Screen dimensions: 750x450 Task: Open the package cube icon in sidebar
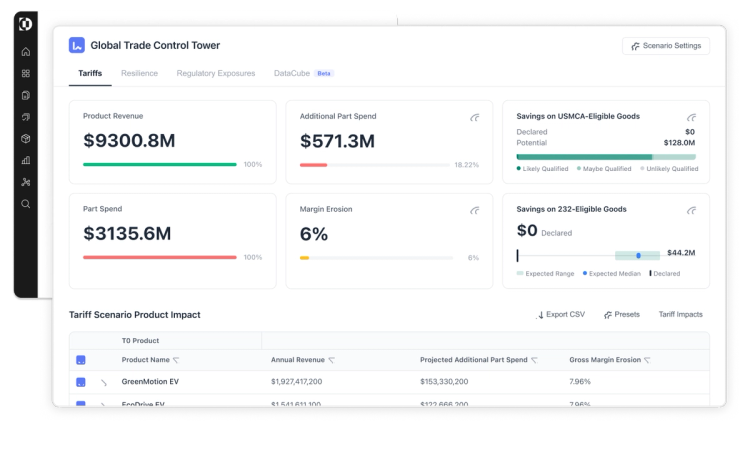[26, 139]
